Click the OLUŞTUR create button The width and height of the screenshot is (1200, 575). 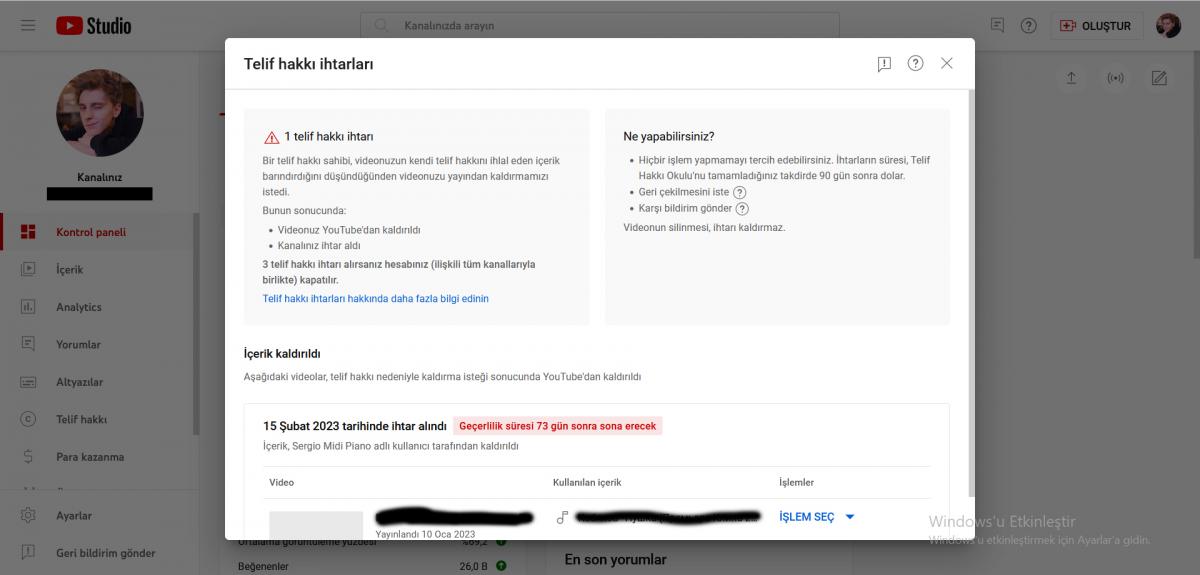coord(1097,26)
